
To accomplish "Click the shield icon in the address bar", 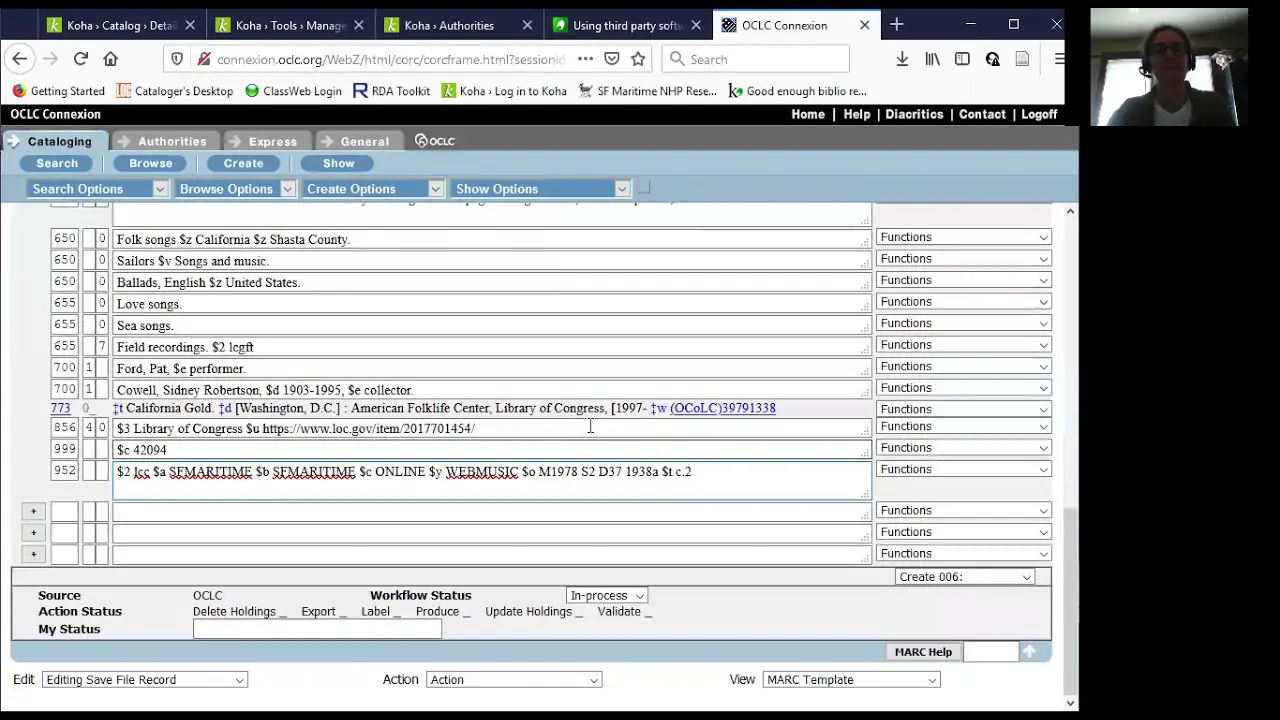I will [x=177, y=59].
